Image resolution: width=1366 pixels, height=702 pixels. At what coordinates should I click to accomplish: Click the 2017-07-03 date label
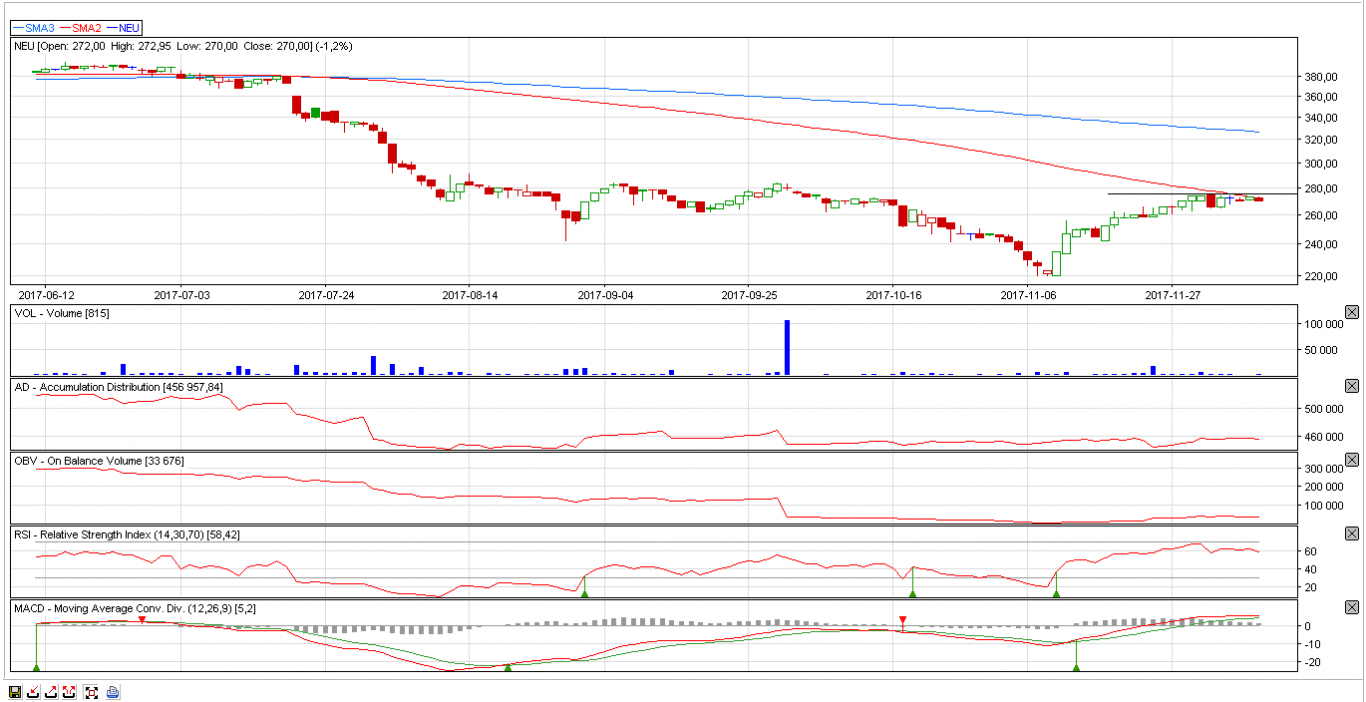tap(182, 295)
